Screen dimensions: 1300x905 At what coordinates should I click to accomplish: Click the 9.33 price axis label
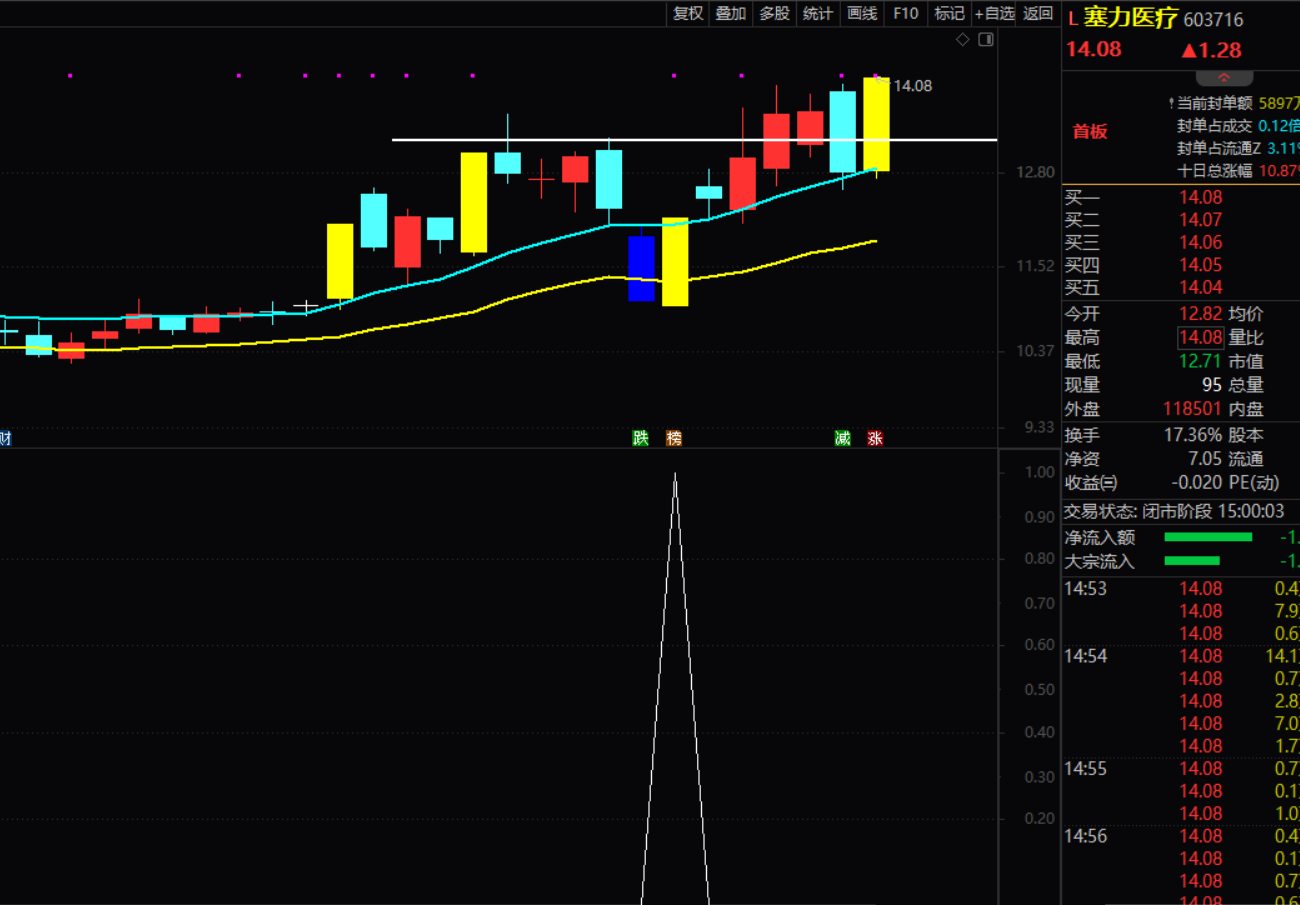pos(1038,427)
